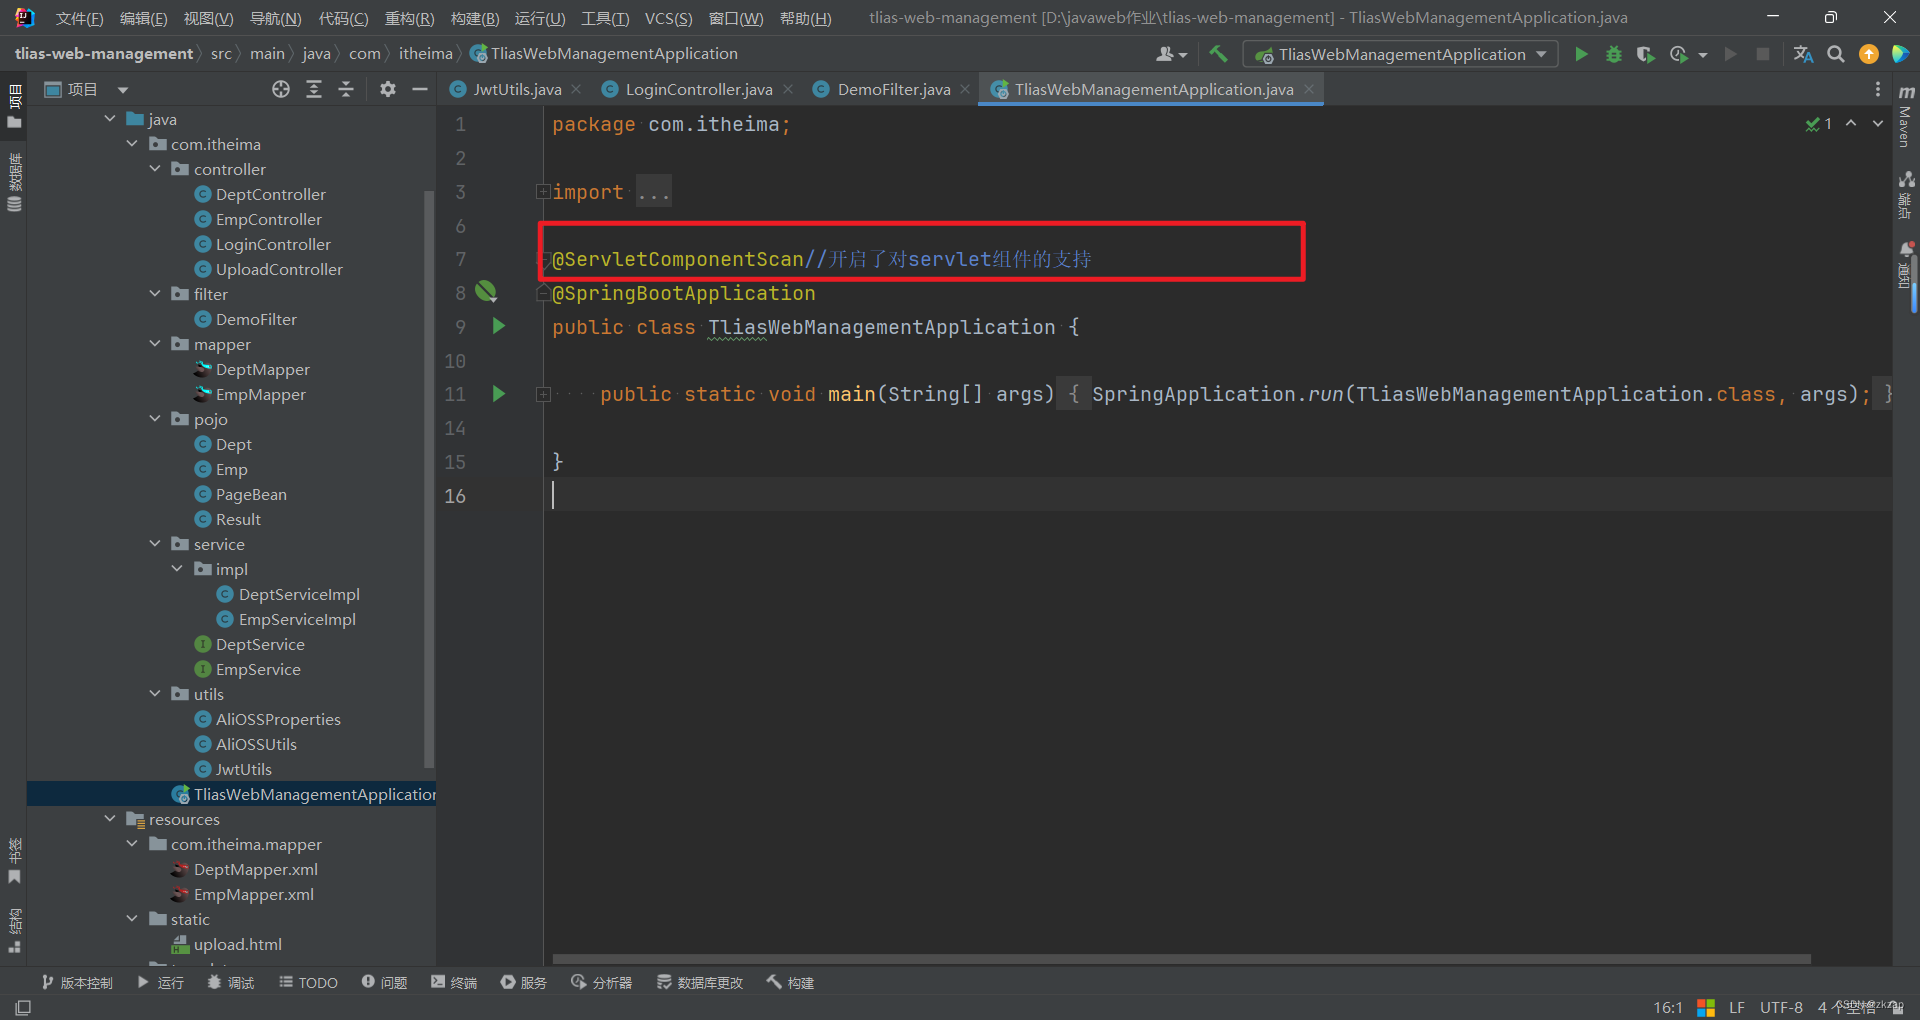The width and height of the screenshot is (1920, 1020).
Task: Go to next highlighted problem arrow
Action: pos(1878,123)
